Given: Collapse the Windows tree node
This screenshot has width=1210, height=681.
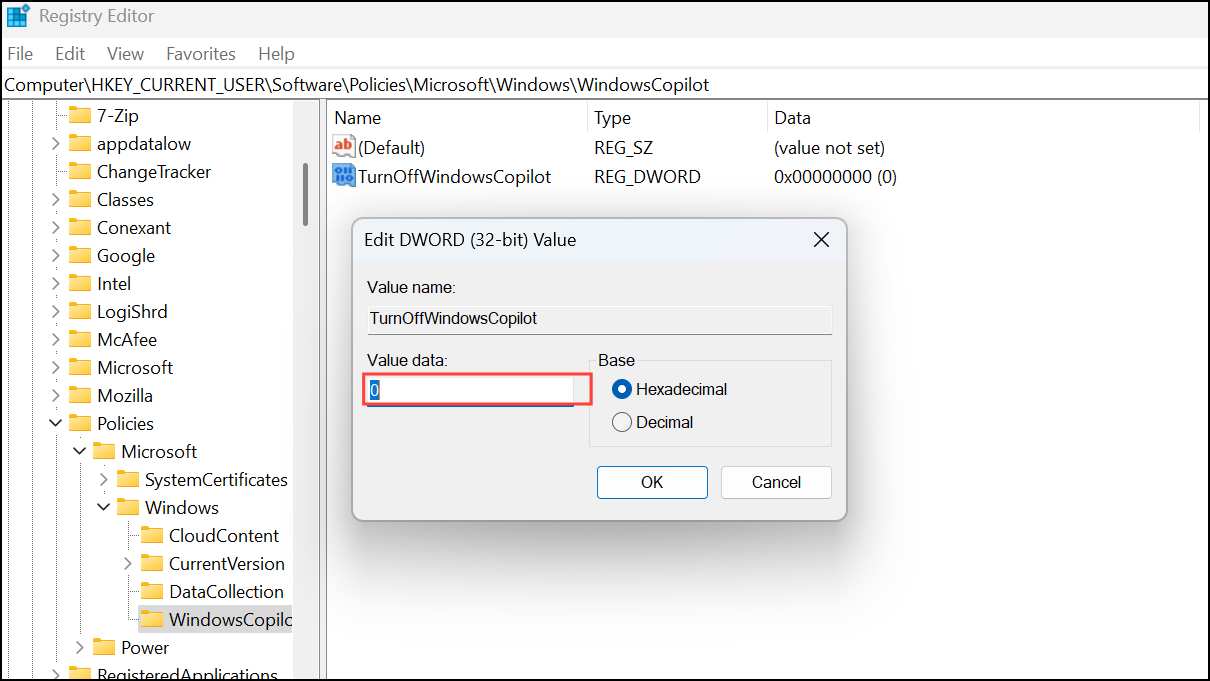Looking at the screenshot, I should click(x=104, y=507).
